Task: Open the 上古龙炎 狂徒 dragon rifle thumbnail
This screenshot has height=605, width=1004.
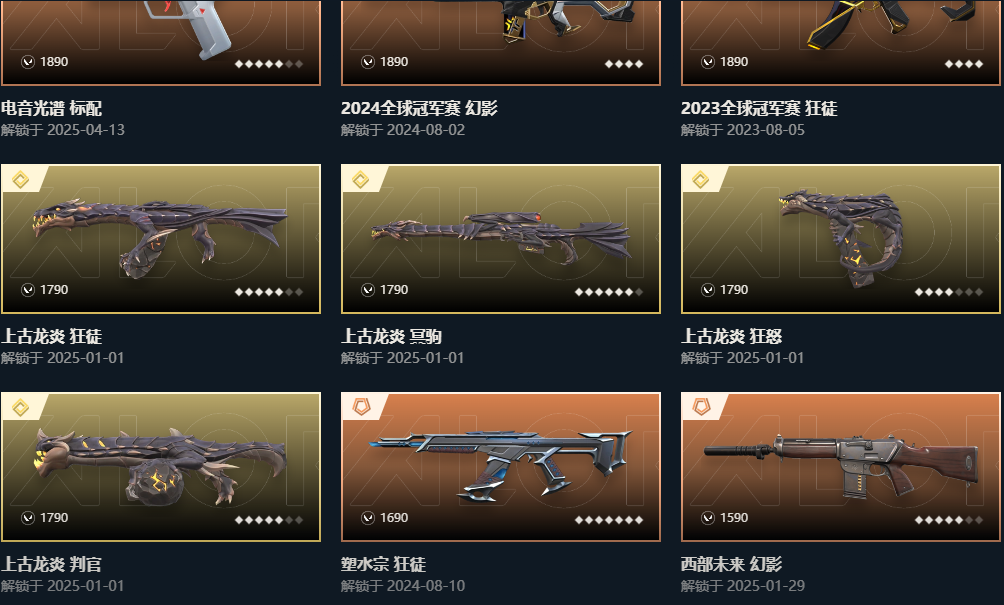Action: [x=161, y=239]
